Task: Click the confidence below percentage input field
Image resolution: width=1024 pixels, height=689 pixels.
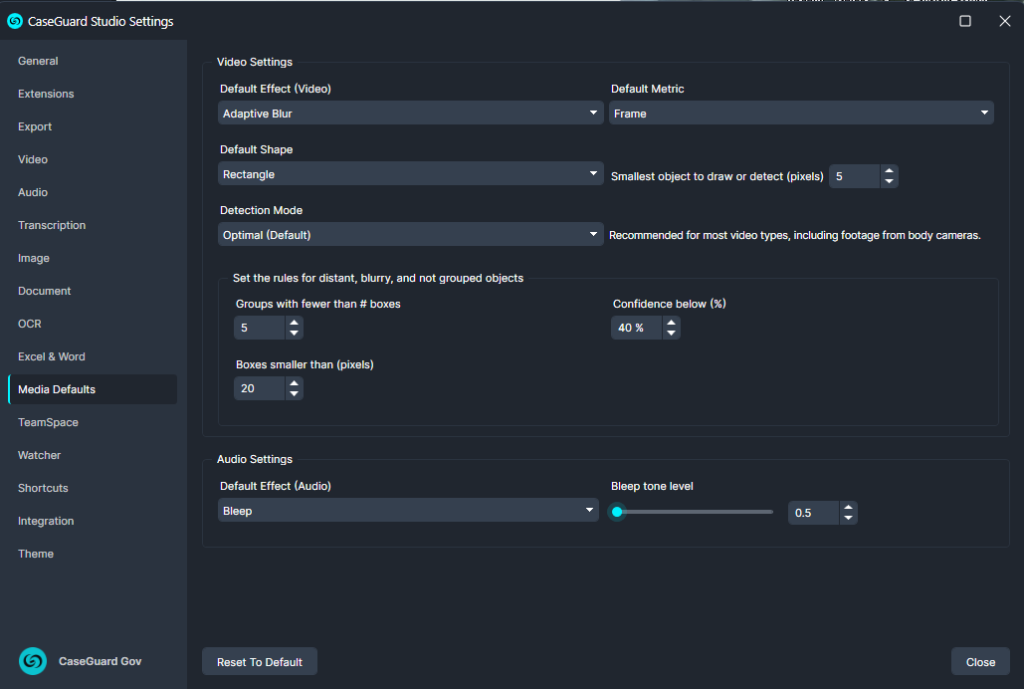Action: [x=635, y=328]
